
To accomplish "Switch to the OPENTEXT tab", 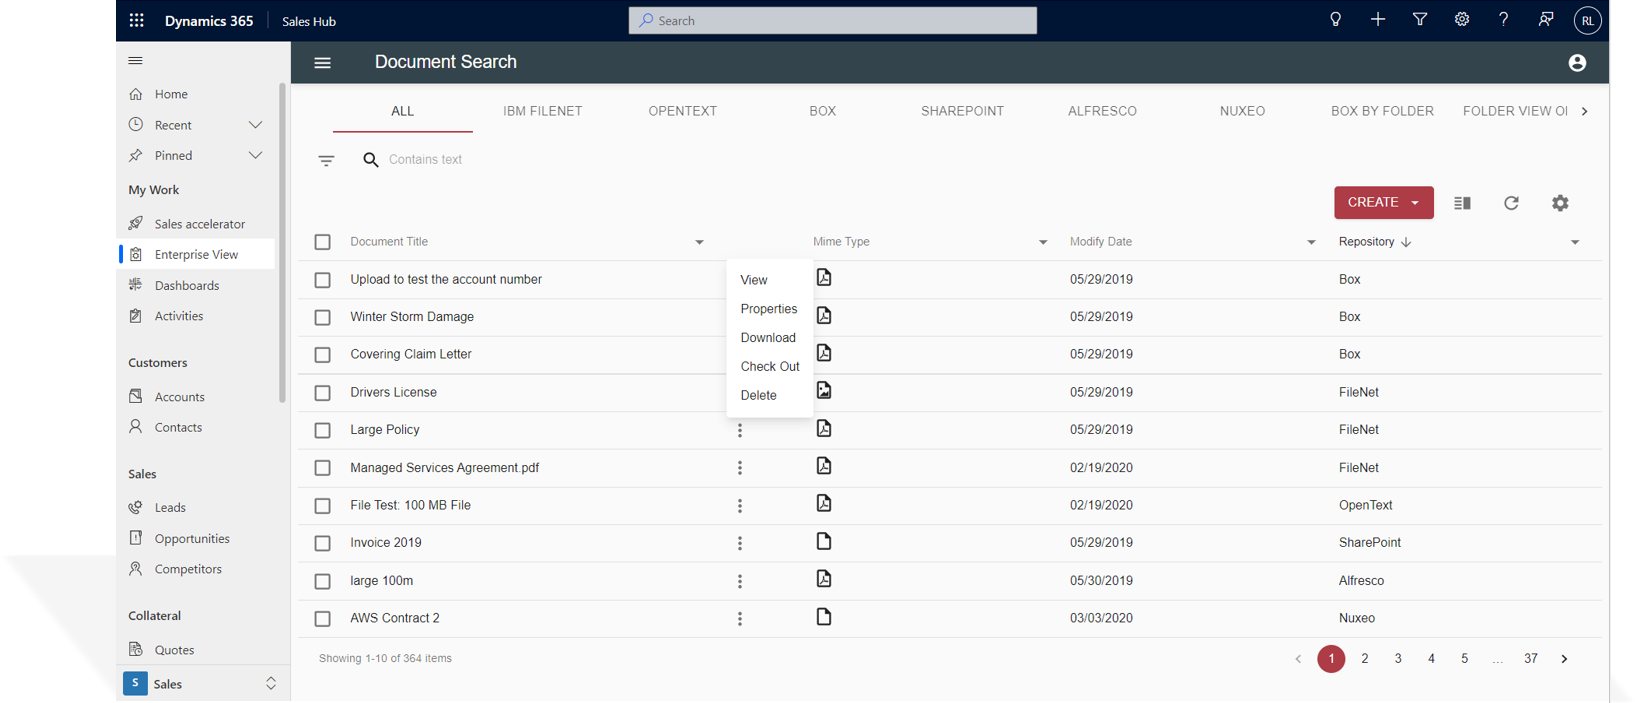I will coord(682,111).
